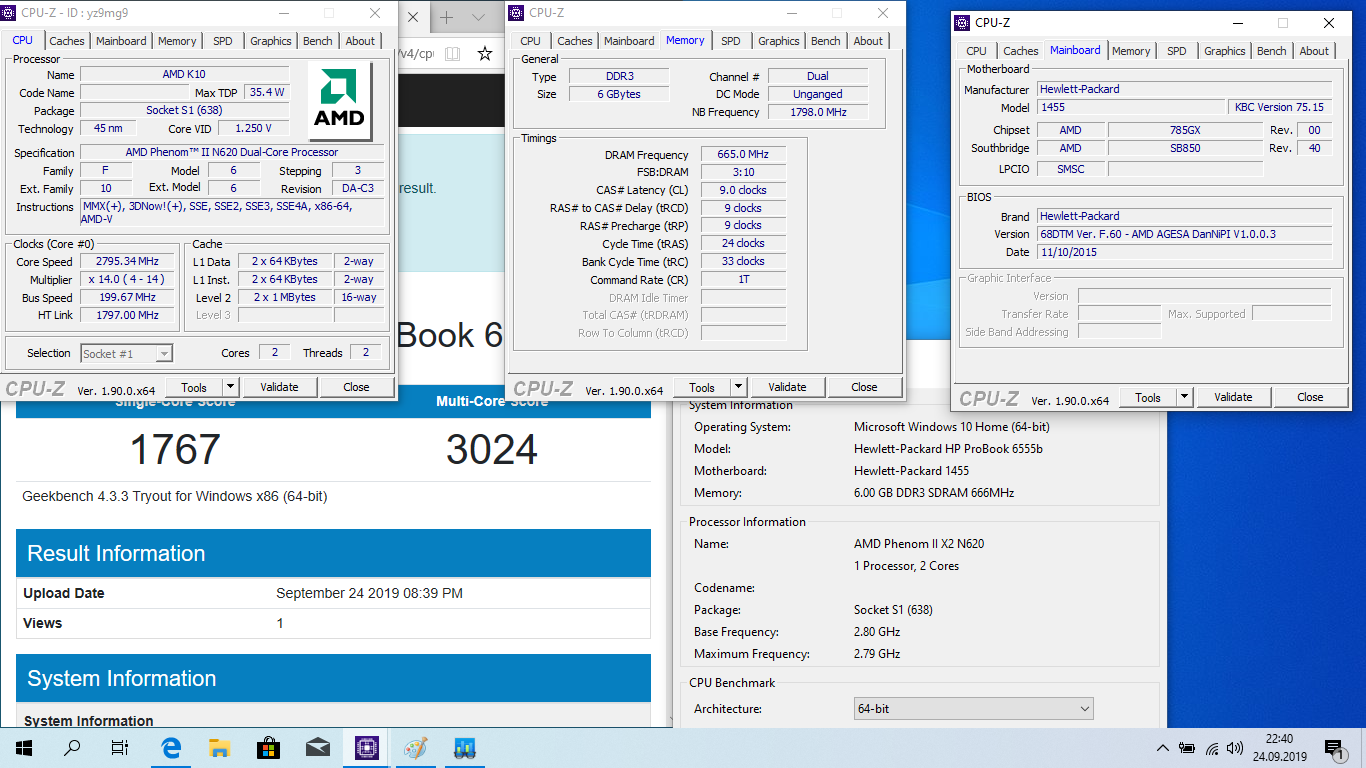The width and height of the screenshot is (1366, 768).
Task: Click the title bar icon of the CPU-Z ID yz9mg9 window
Action: point(11,13)
